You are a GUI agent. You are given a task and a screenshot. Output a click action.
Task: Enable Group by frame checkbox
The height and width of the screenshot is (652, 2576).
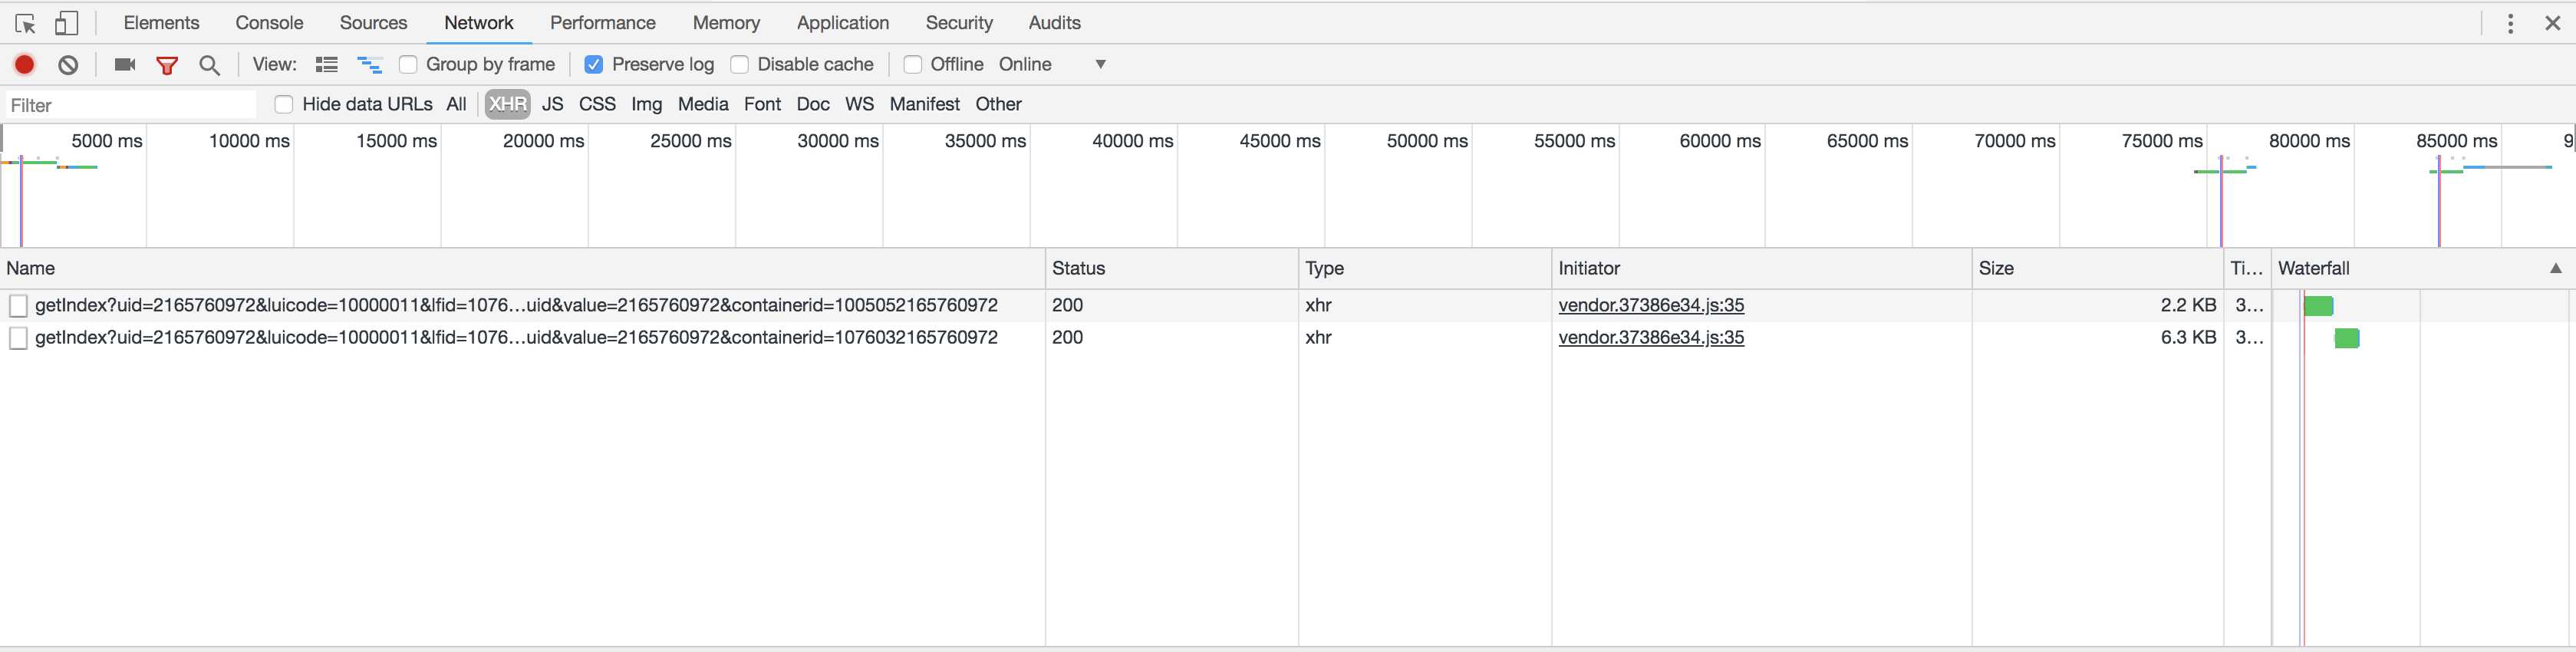(408, 65)
